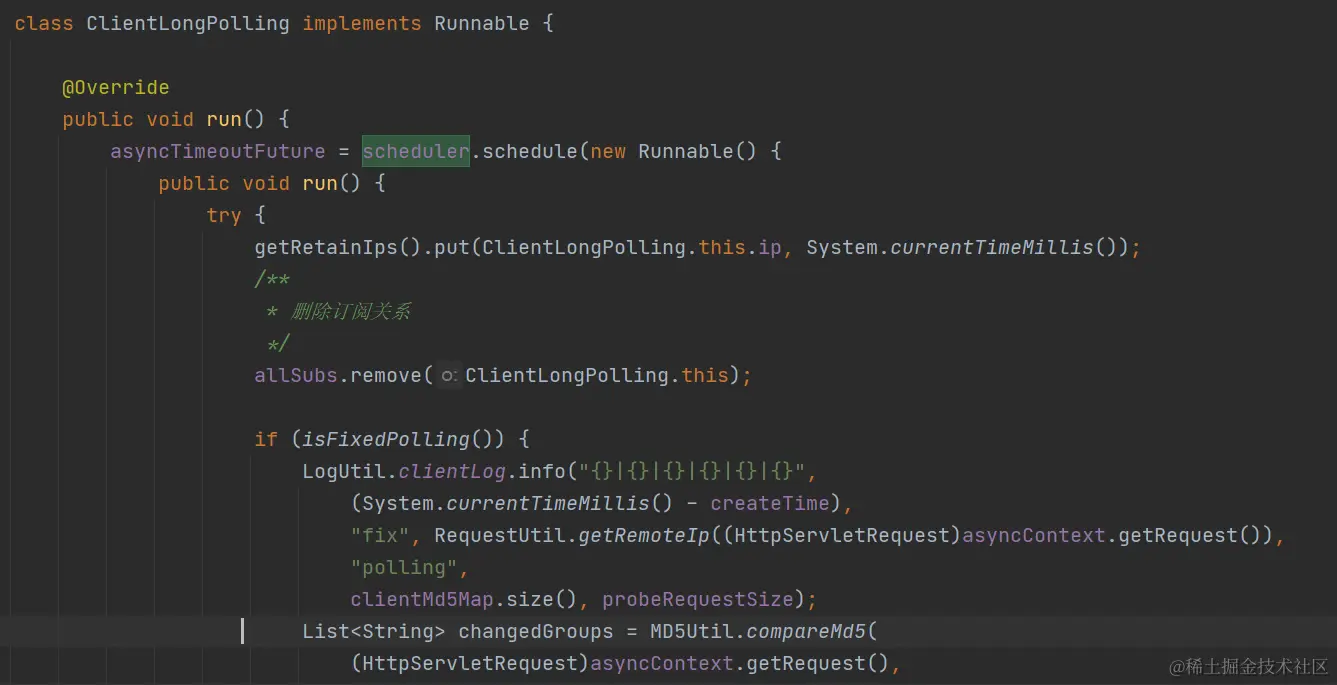Click the allSubs identifier
The width and height of the screenshot is (1337, 685).
click(296, 375)
